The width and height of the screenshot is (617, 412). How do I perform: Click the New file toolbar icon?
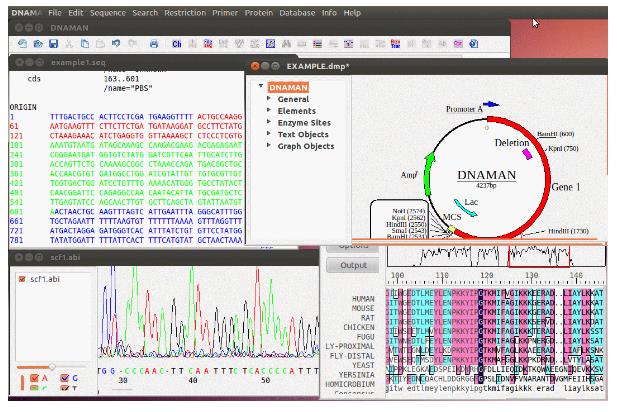(22, 44)
